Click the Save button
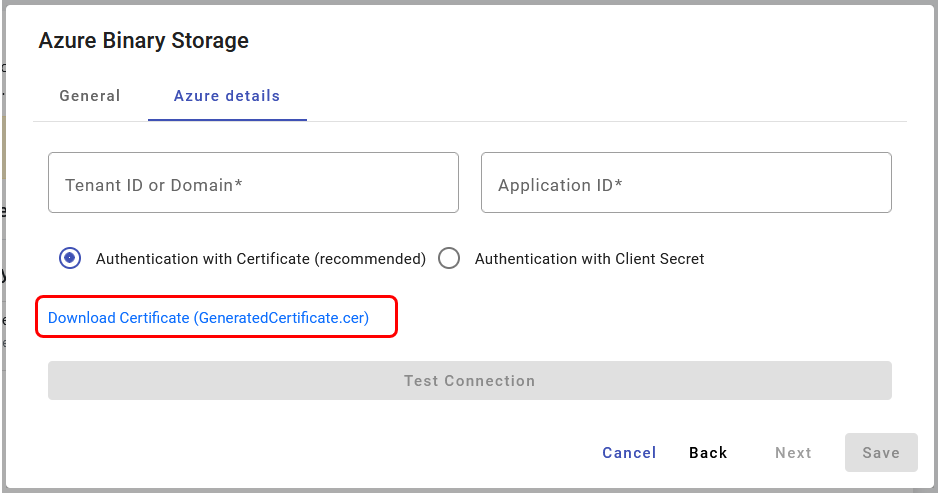938x495 pixels. pos(881,453)
